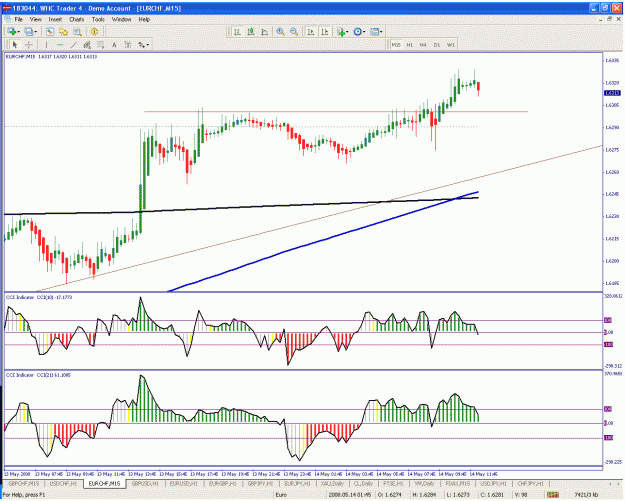Open the Tools menu
625x501 pixels.
pyautogui.click(x=98, y=19)
